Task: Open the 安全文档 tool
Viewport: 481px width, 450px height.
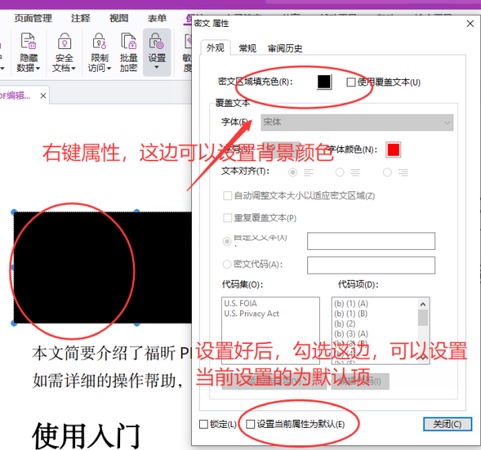Action: [x=64, y=52]
